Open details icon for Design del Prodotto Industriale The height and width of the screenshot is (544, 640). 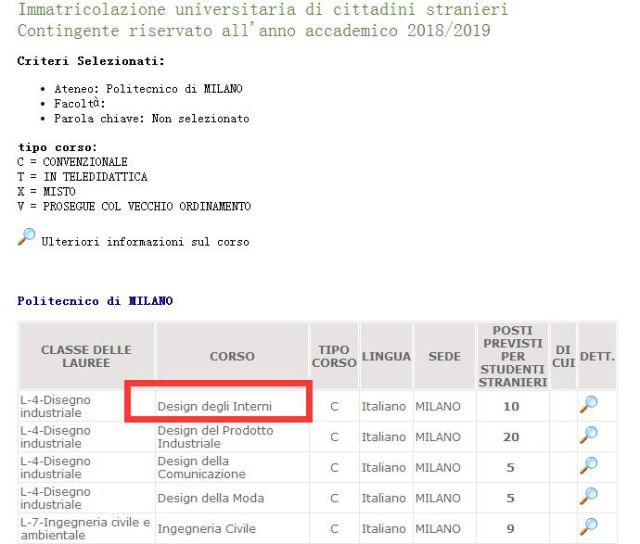tap(589, 435)
